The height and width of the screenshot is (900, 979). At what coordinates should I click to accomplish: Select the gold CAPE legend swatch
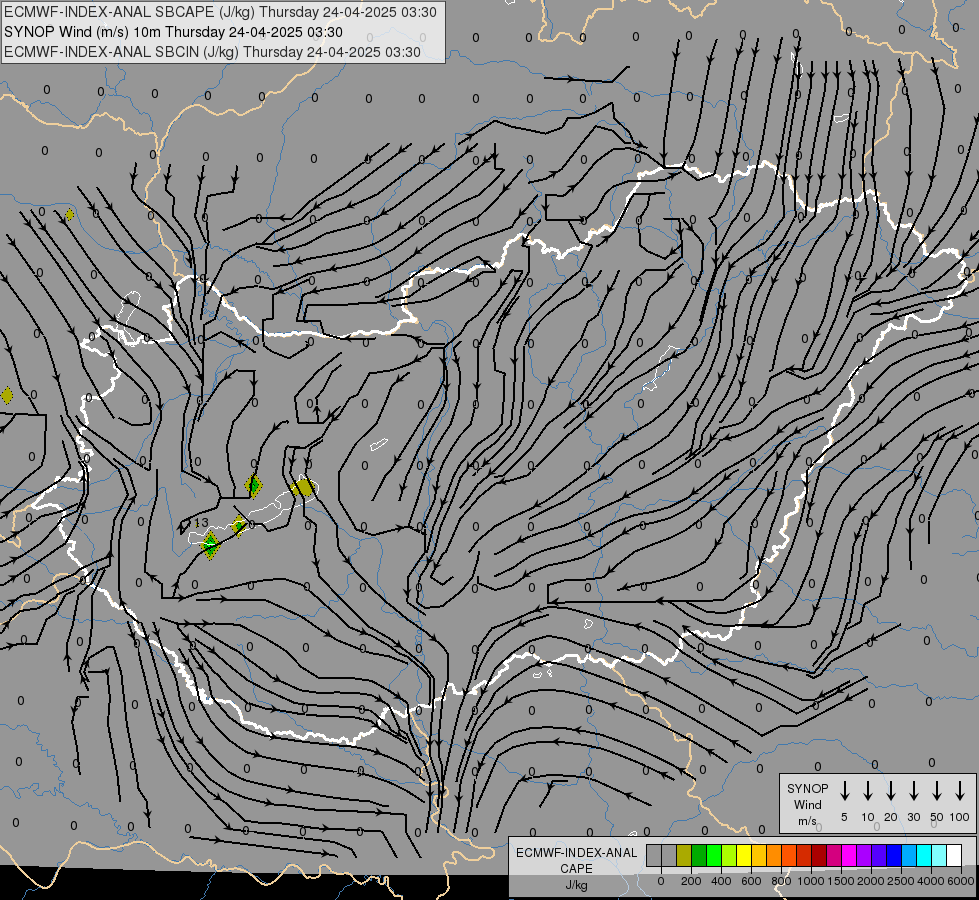pos(759,855)
